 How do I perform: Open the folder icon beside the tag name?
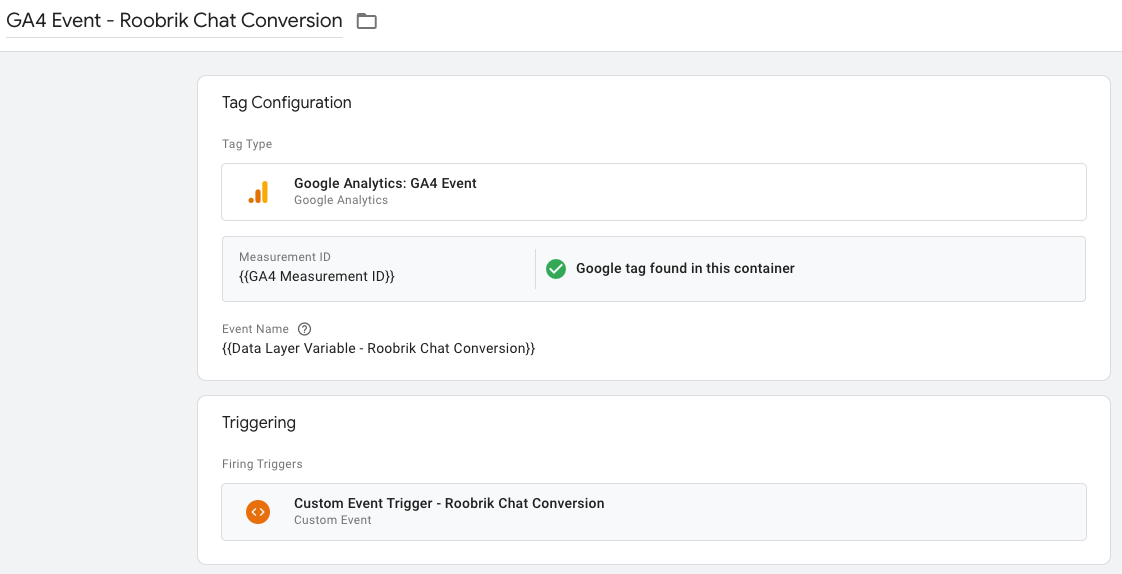pos(367,21)
